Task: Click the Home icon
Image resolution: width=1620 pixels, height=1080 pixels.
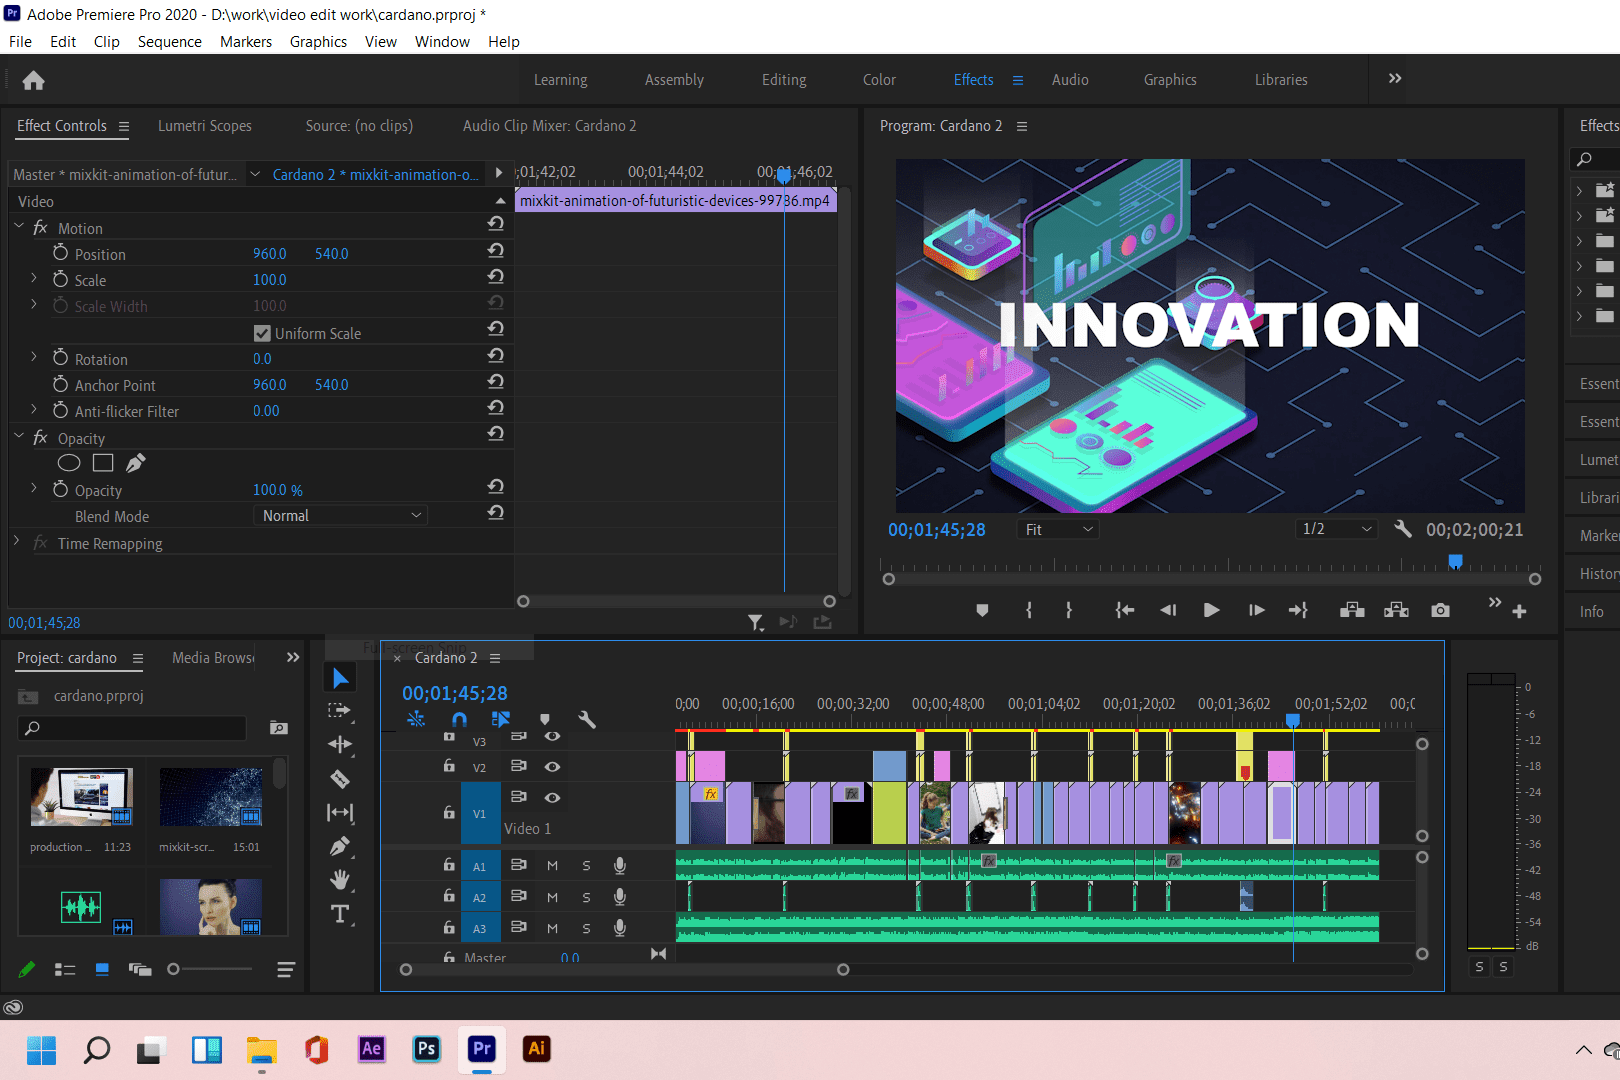Action: (34, 80)
